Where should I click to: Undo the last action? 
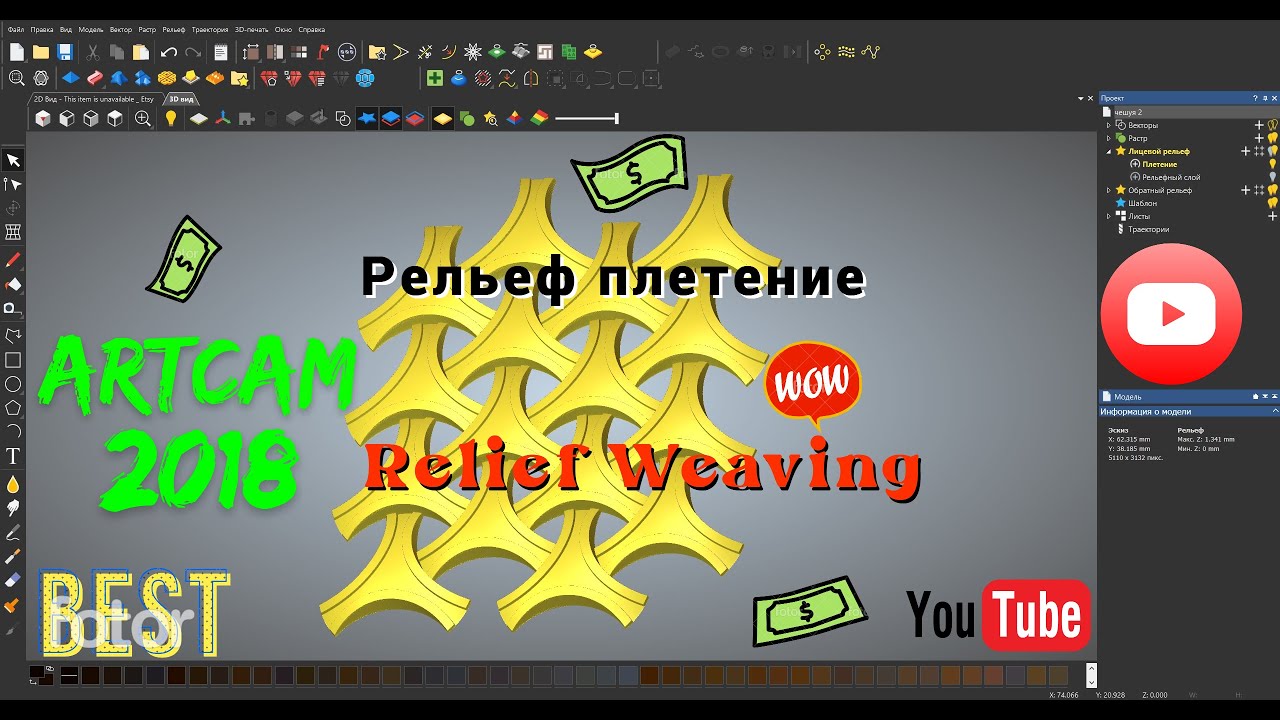pyautogui.click(x=168, y=52)
